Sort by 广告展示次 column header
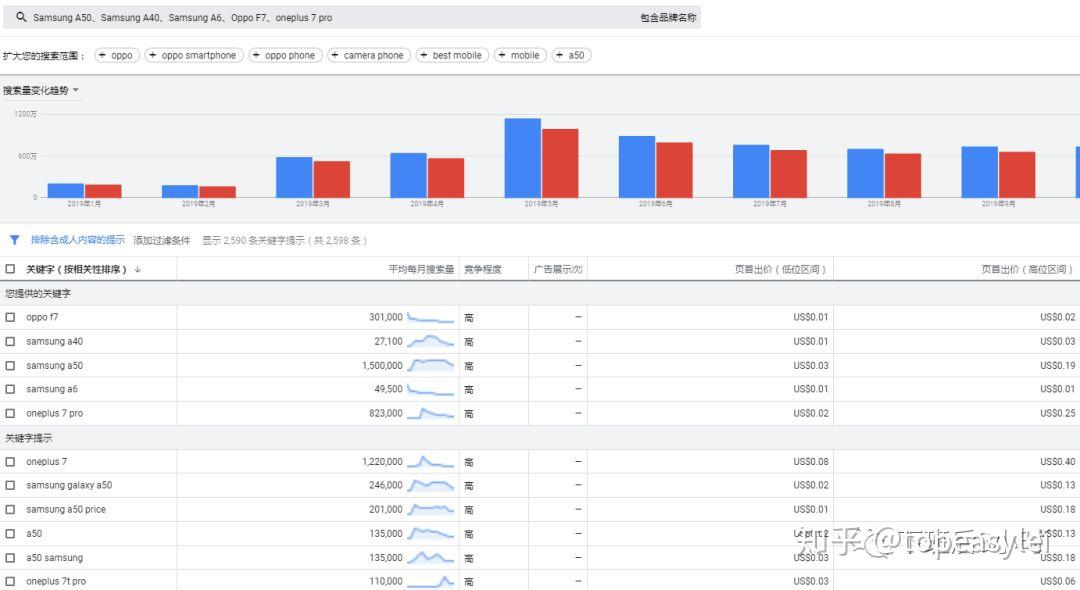This screenshot has width=1080, height=590. pos(558,269)
